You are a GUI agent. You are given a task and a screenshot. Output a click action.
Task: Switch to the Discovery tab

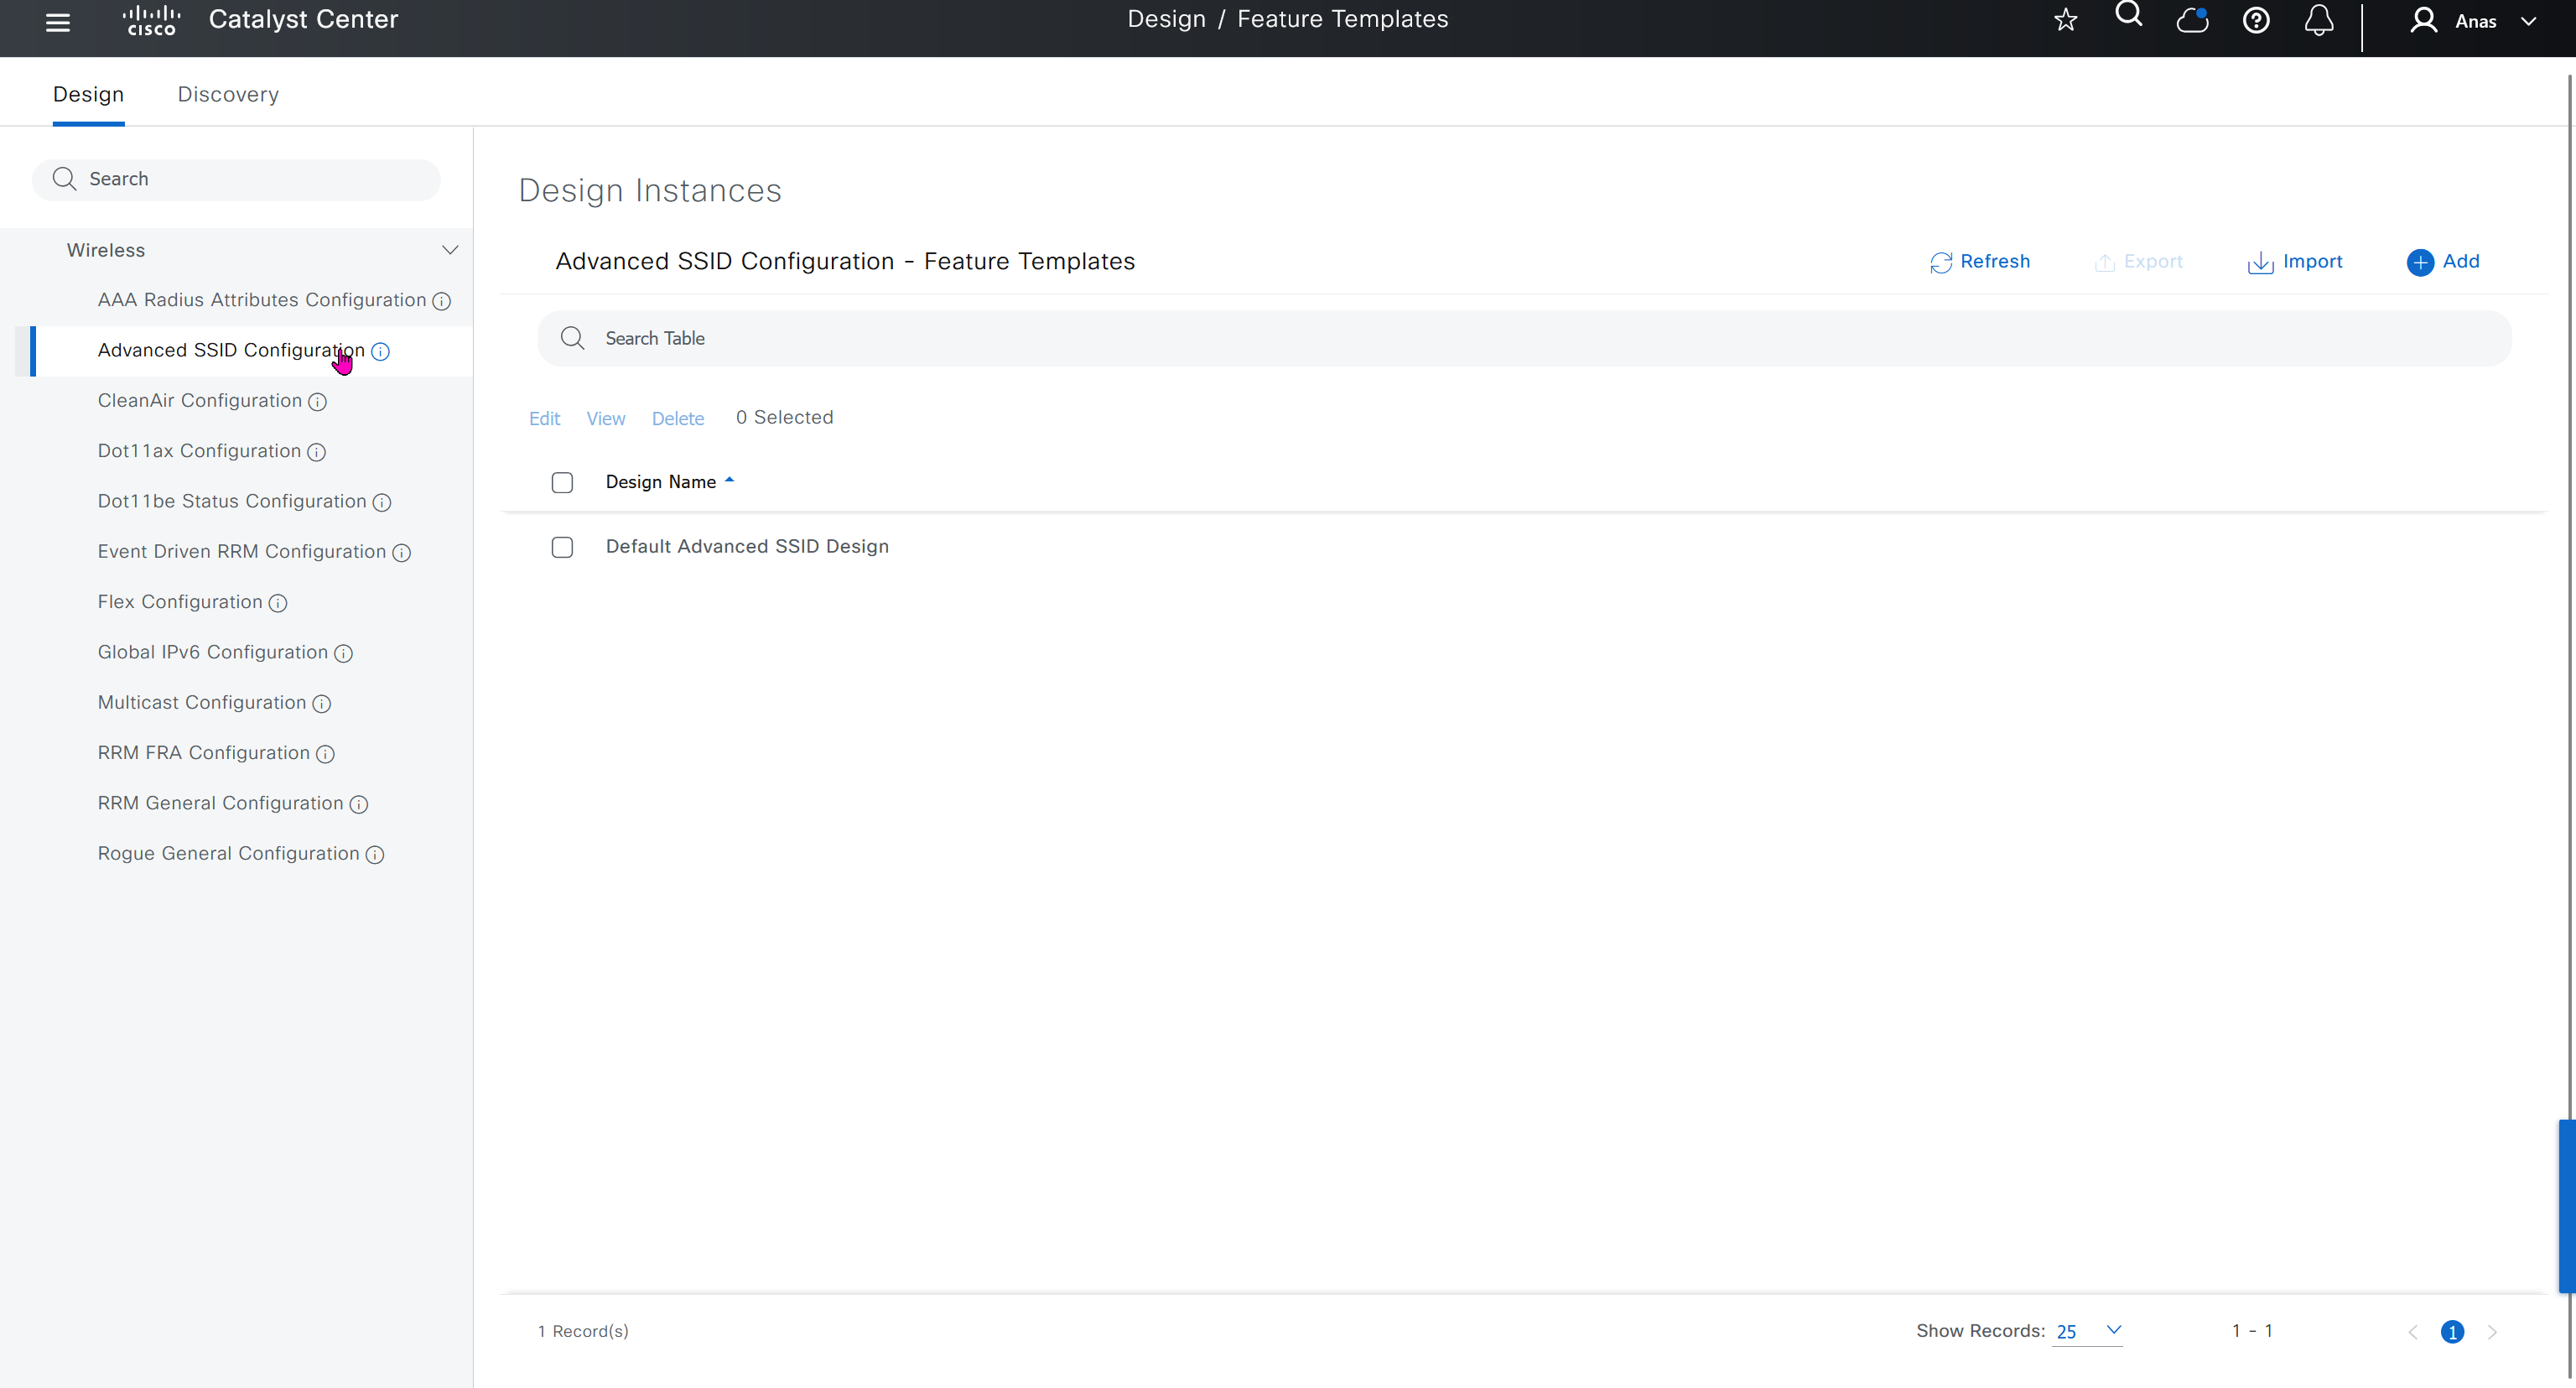[x=228, y=94]
